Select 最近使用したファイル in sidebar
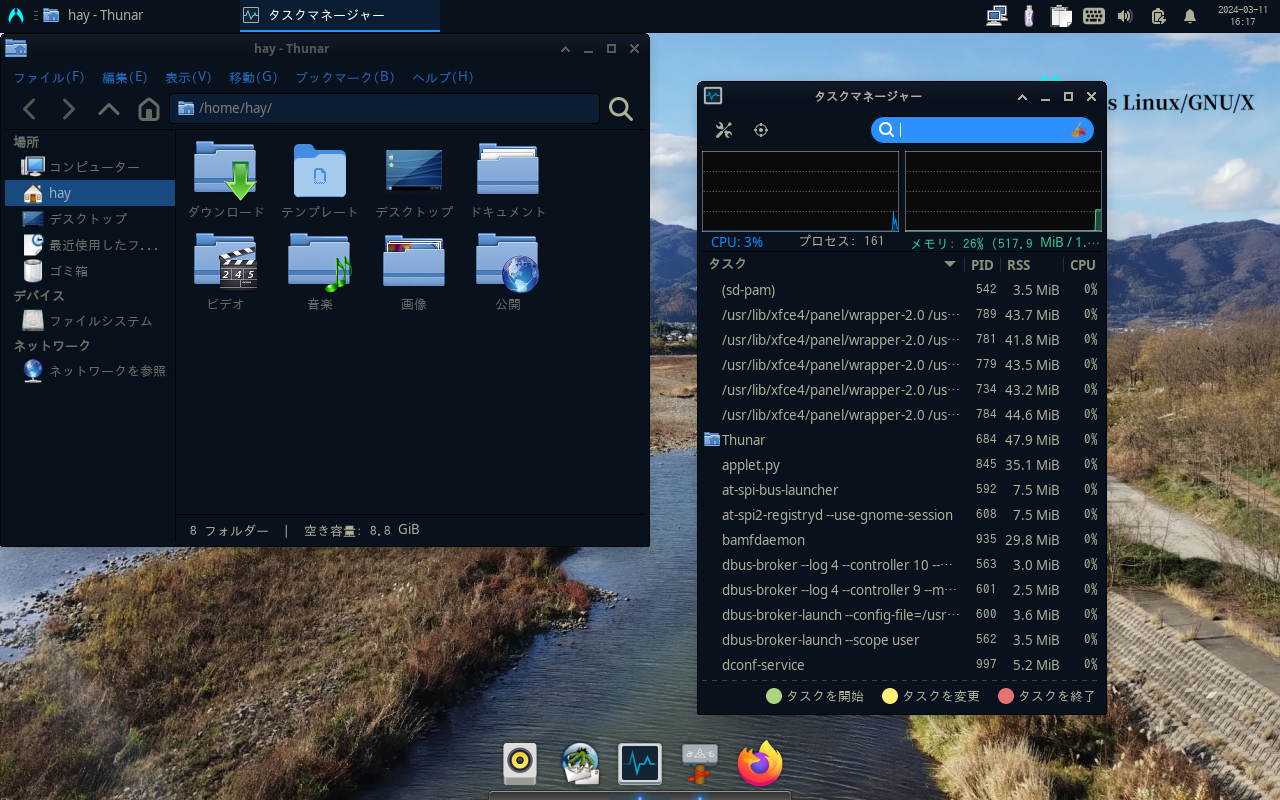Screen dimensions: 1280x800 pos(90,245)
